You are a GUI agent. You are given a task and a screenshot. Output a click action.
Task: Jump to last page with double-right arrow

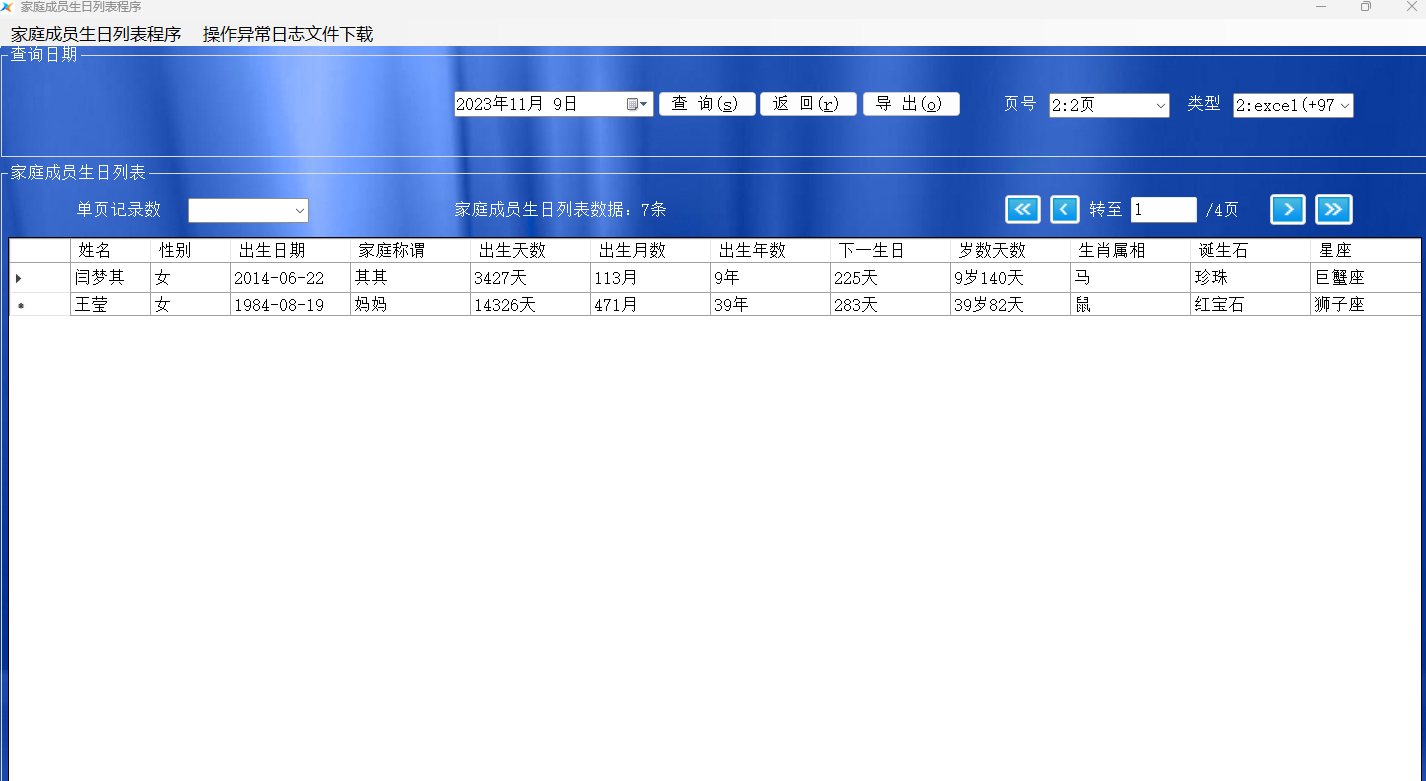click(x=1333, y=209)
